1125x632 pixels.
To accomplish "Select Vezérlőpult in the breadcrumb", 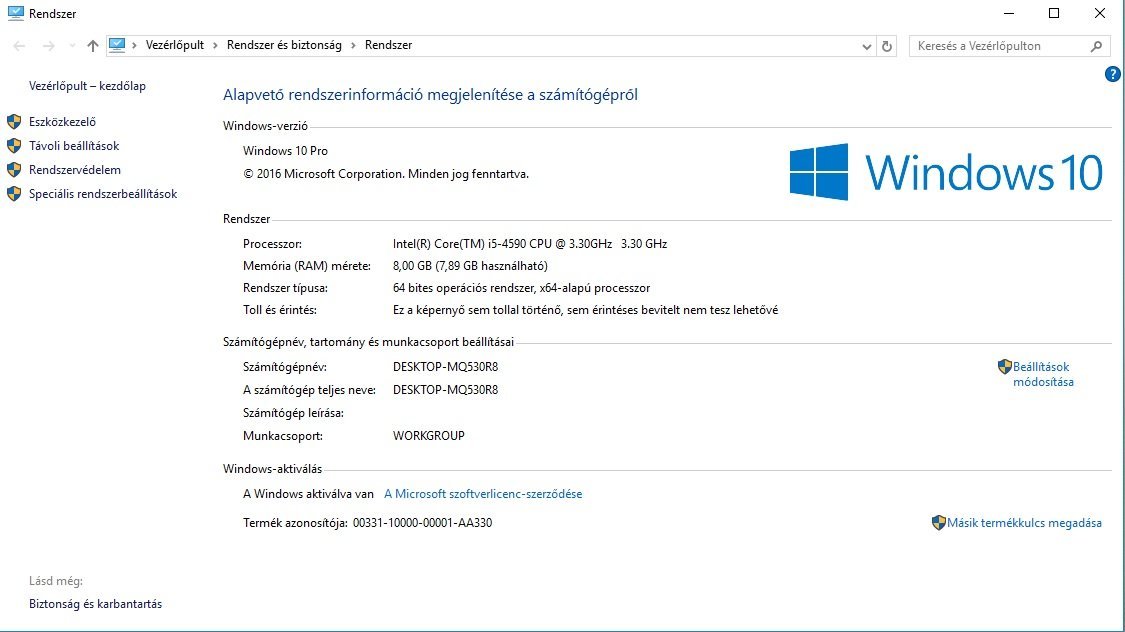I will [174, 45].
